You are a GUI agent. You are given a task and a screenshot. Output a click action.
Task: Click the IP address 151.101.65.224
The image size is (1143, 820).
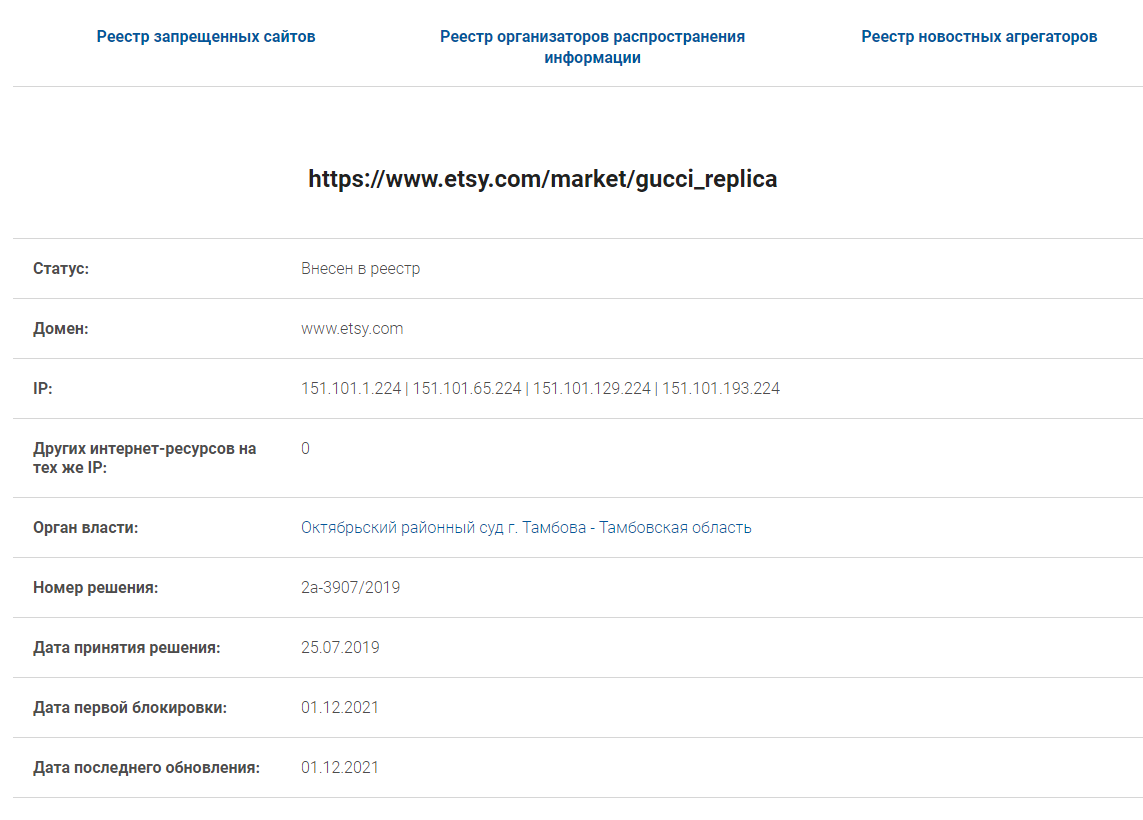pos(467,388)
